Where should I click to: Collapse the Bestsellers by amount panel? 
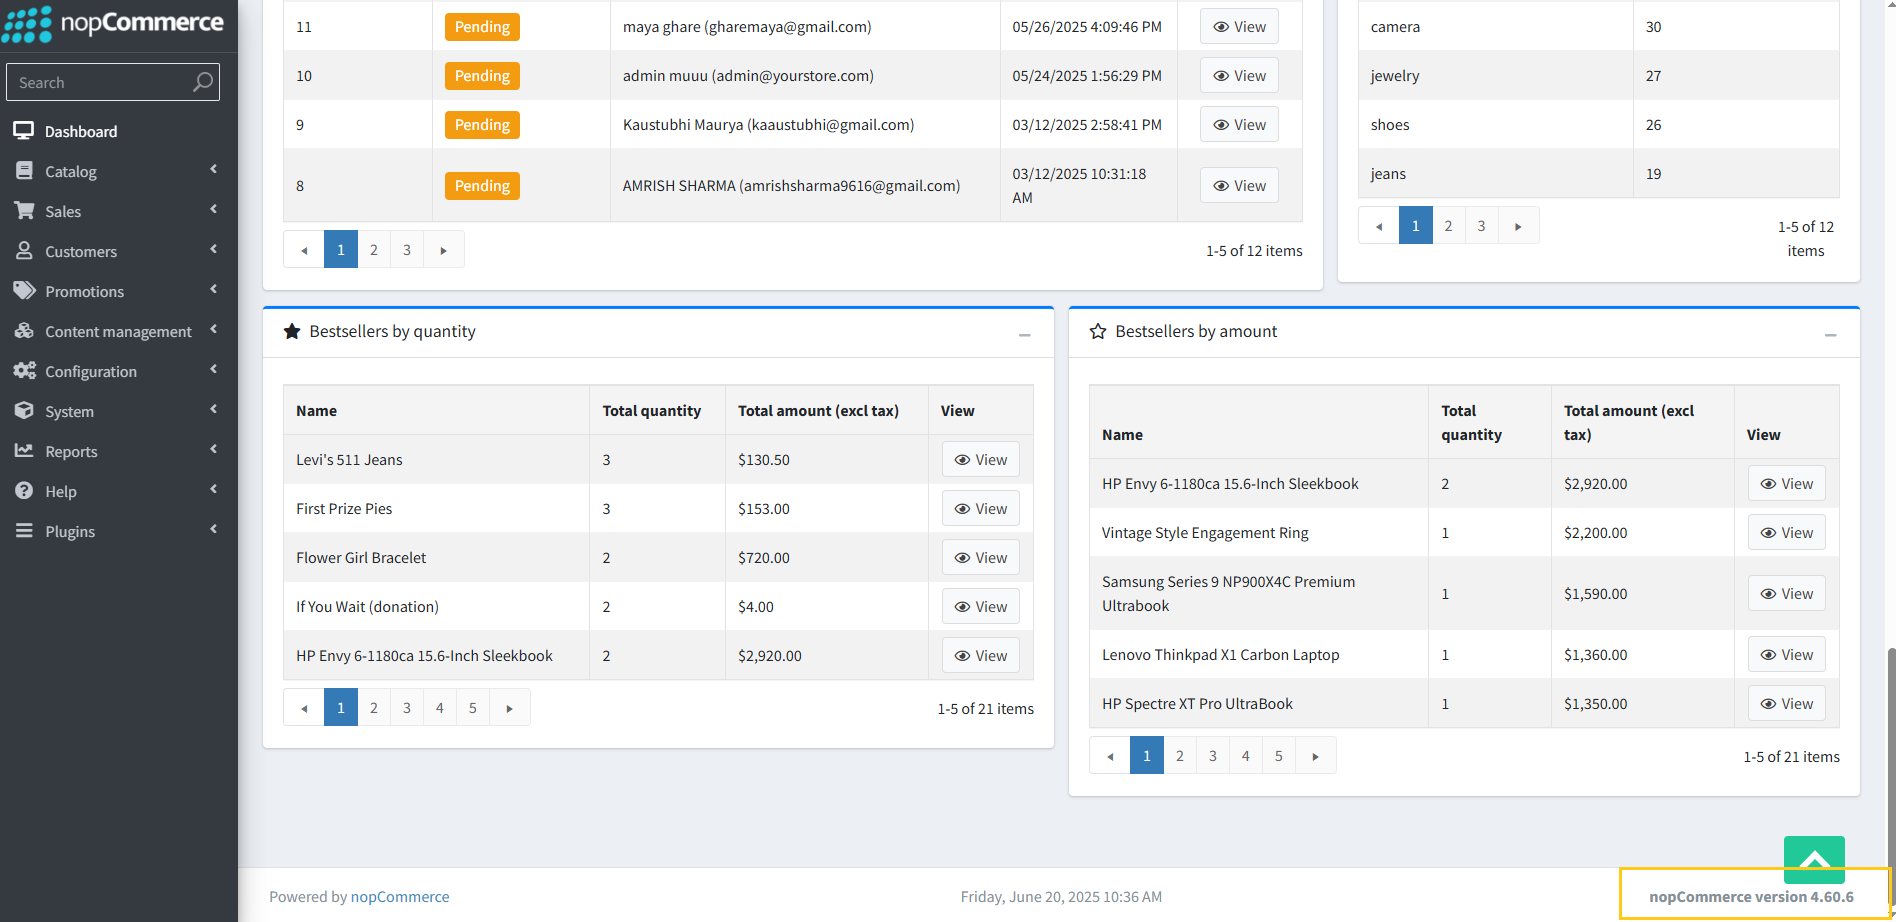click(x=1831, y=335)
